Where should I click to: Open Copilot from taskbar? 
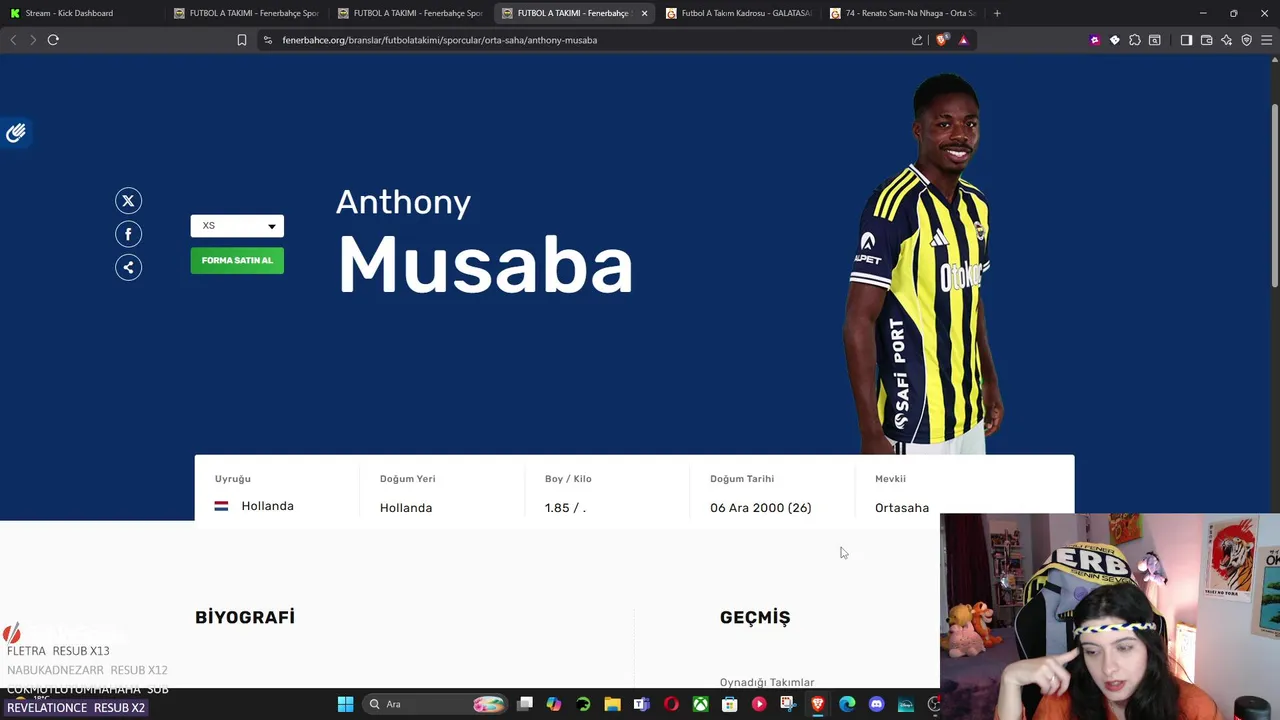[x=554, y=704]
